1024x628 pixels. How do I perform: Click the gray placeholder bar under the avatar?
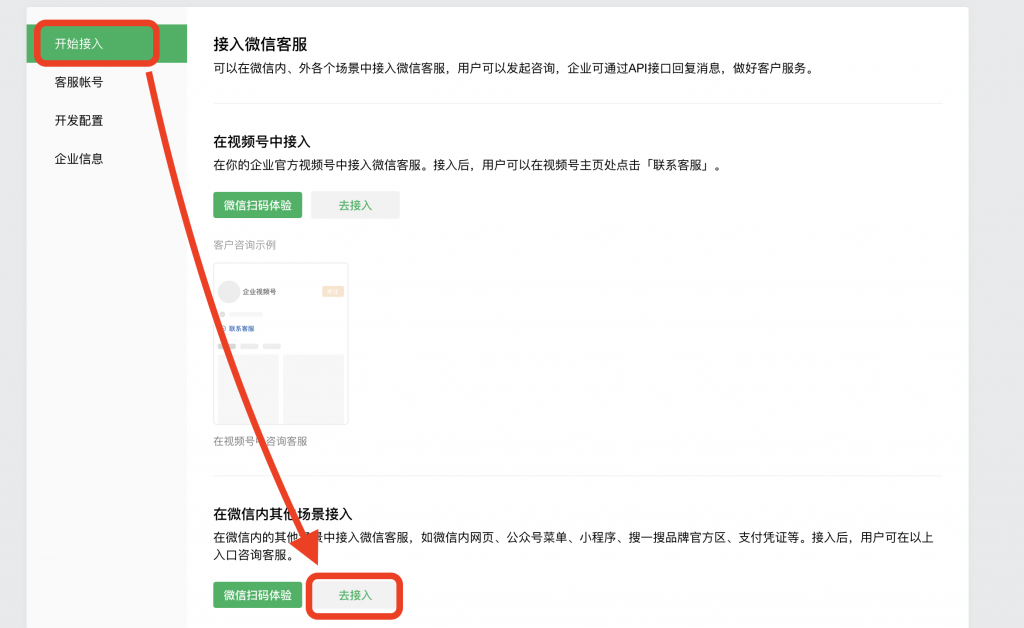pyautogui.click(x=245, y=314)
